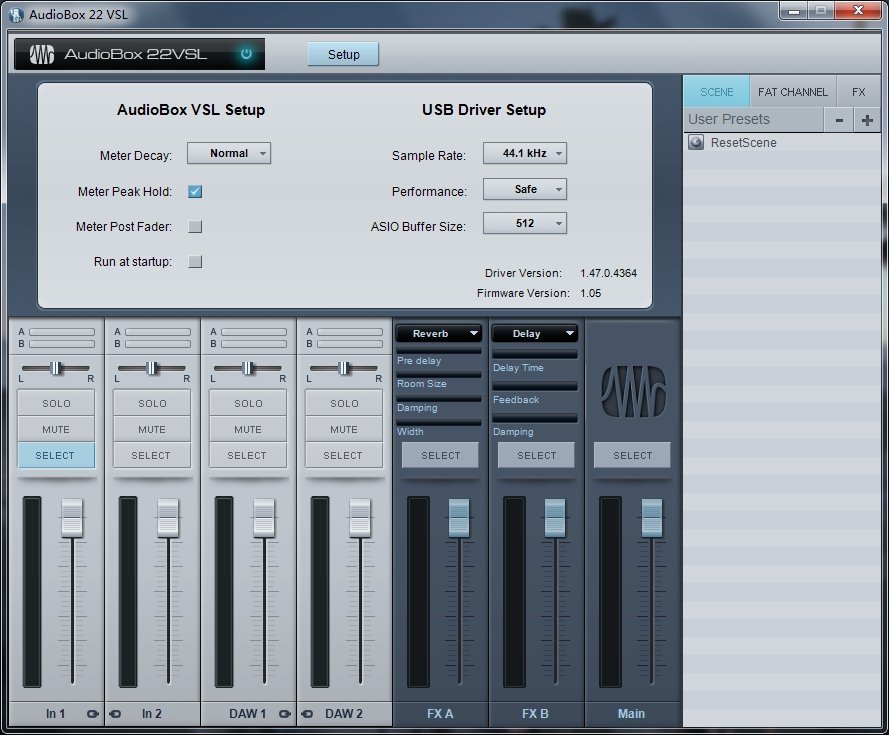This screenshot has width=889, height=735.
Task: Click the DAW 2 volume fader handle
Action: (360, 518)
